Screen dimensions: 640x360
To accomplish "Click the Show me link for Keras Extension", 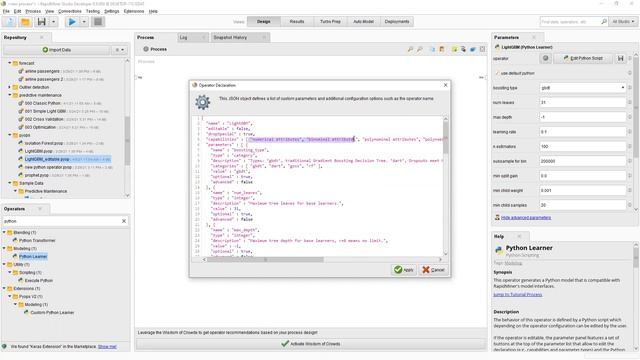I will (107, 347).
